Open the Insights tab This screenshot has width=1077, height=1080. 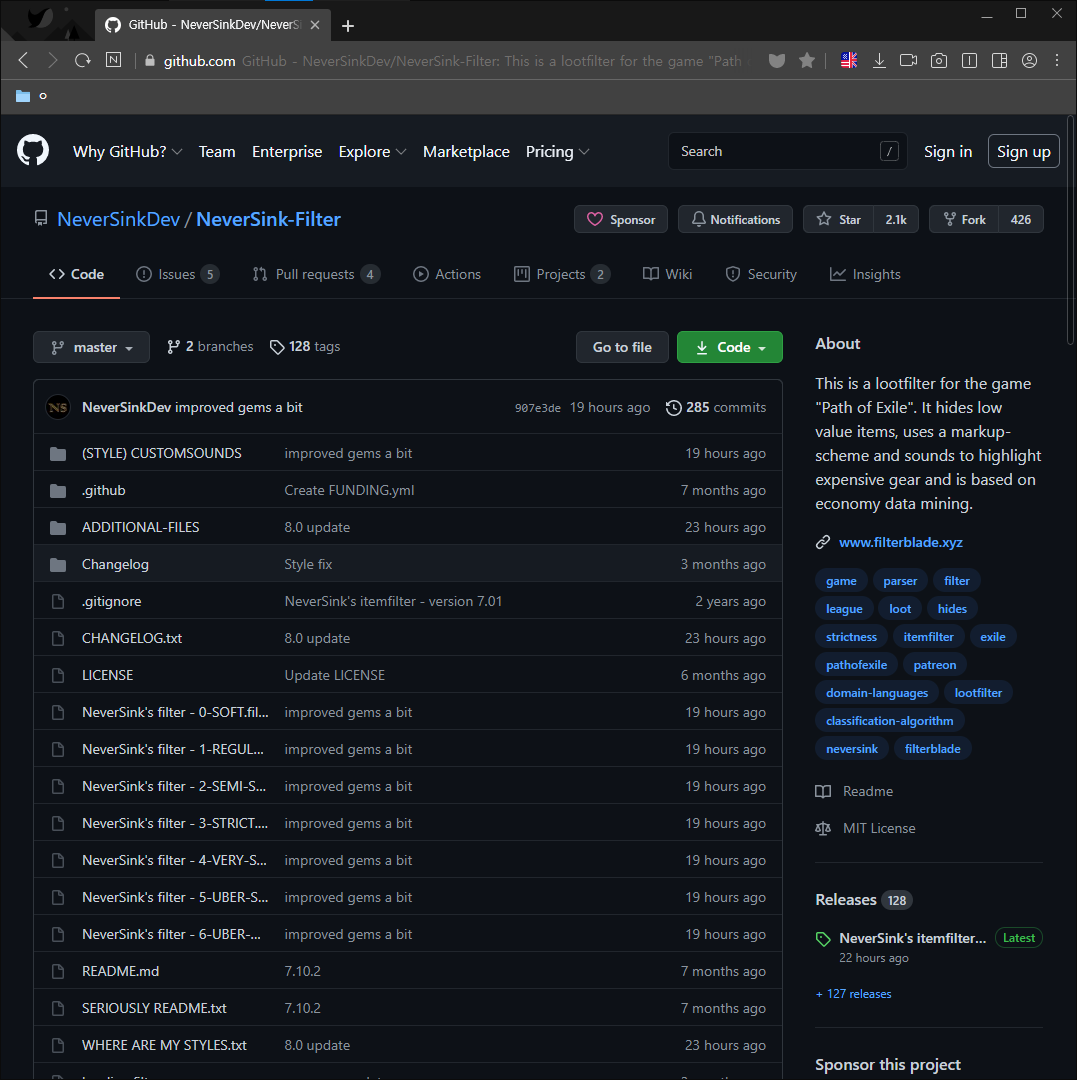[x=865, y=274]
